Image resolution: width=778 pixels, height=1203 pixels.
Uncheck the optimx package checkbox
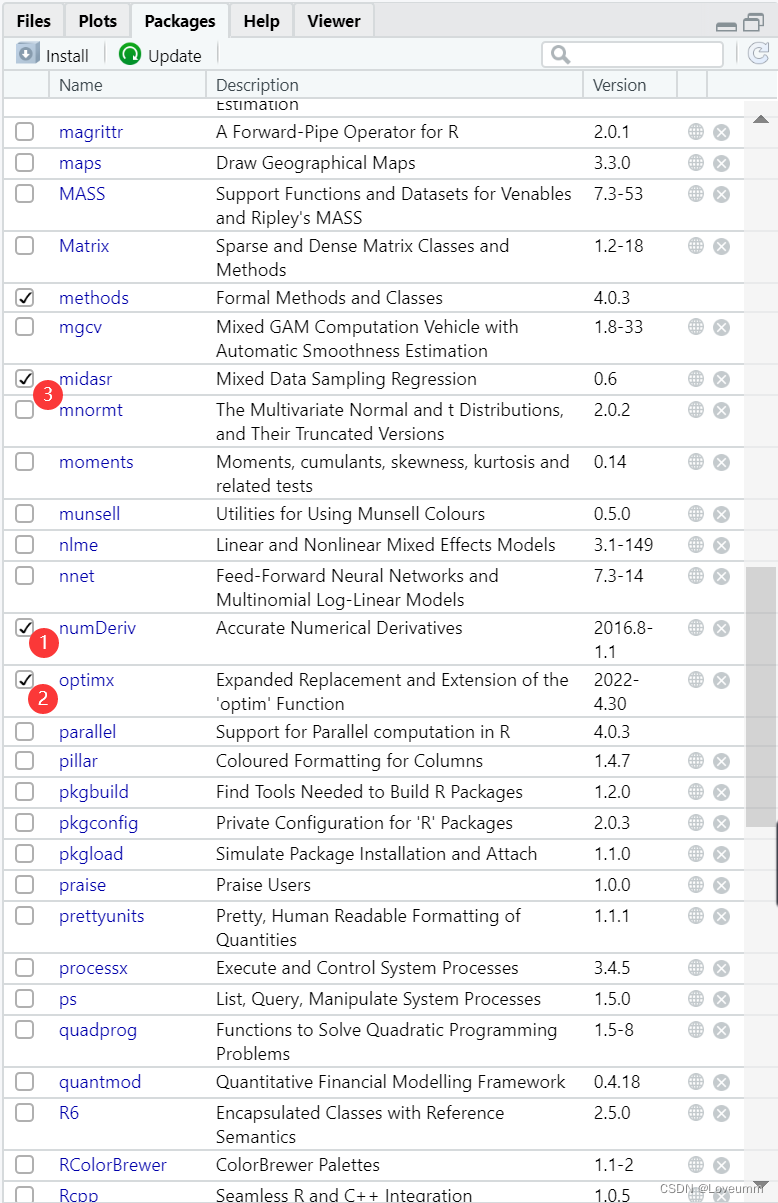25,680
